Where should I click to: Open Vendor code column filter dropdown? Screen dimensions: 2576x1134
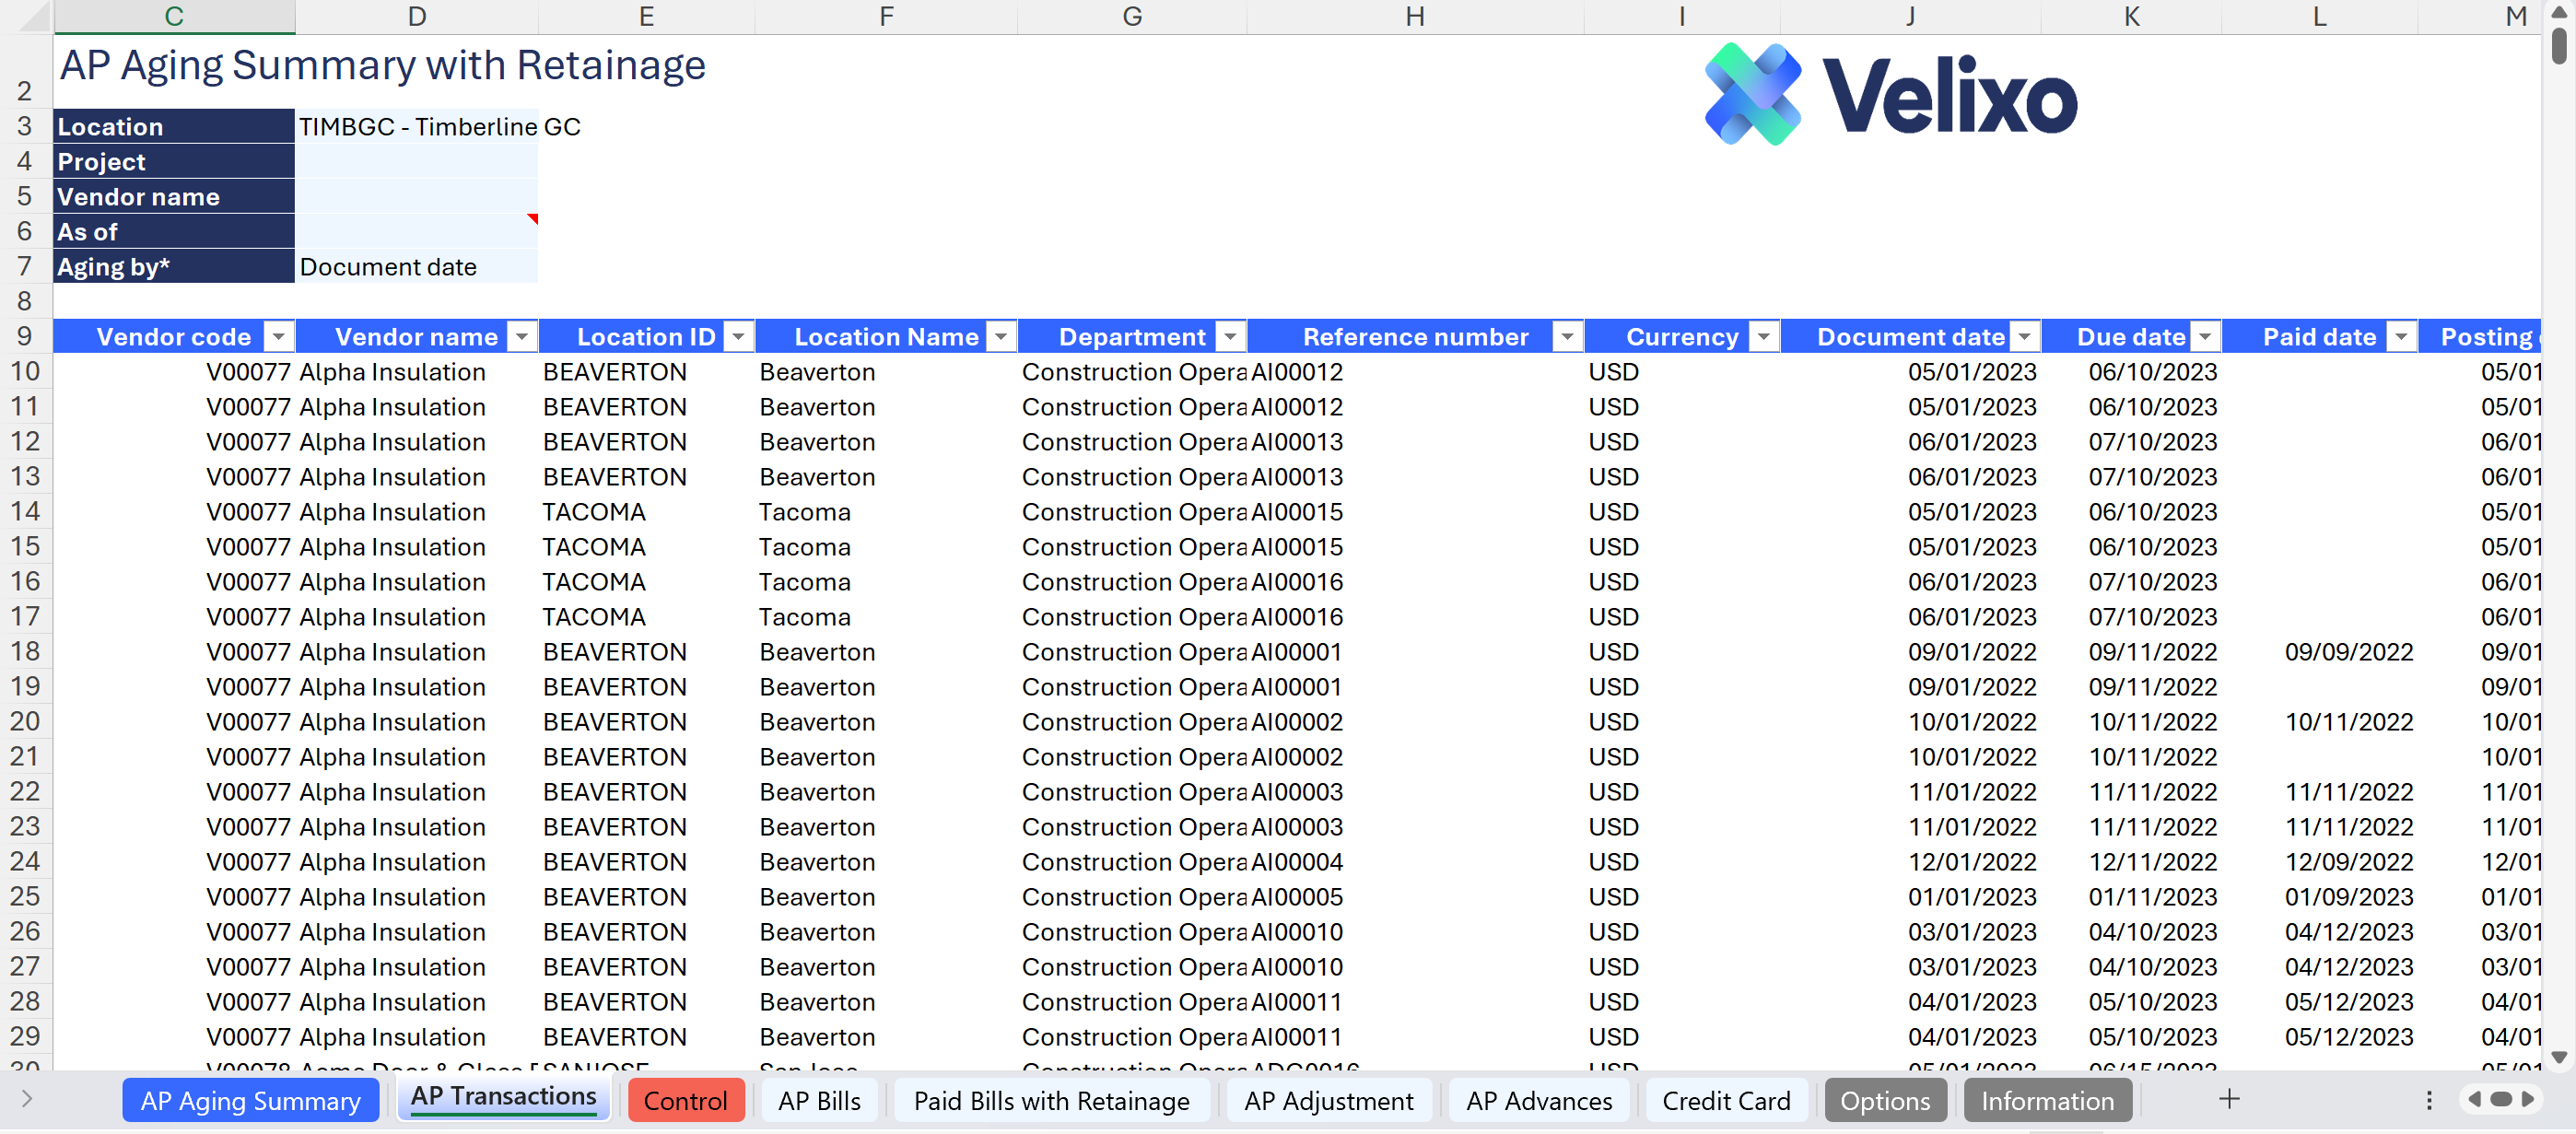click(x=279, y=337)
